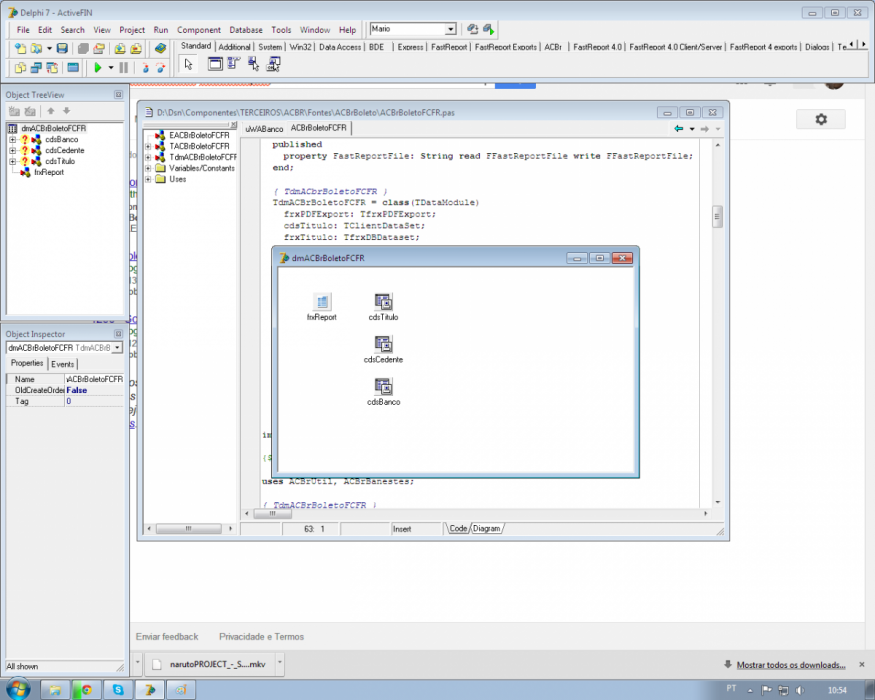Image resolution: width=875 pixels, height=700 pixels.
Task: Click the gear settings icon in browser window
Action: click(821, 119)
